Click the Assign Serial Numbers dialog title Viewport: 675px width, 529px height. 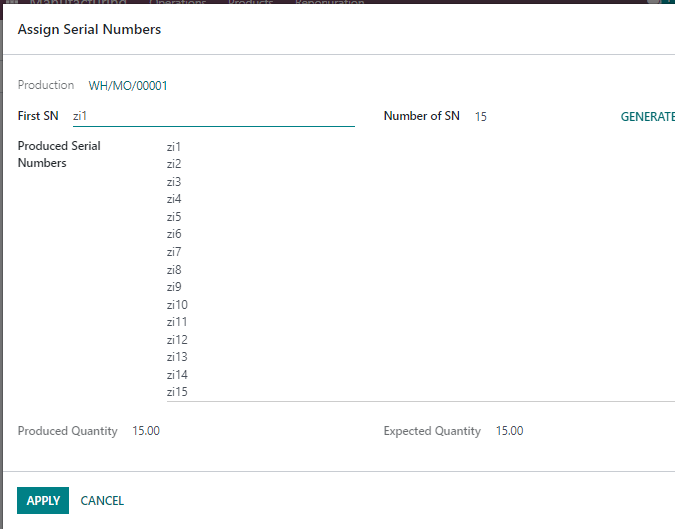(89, 29)
